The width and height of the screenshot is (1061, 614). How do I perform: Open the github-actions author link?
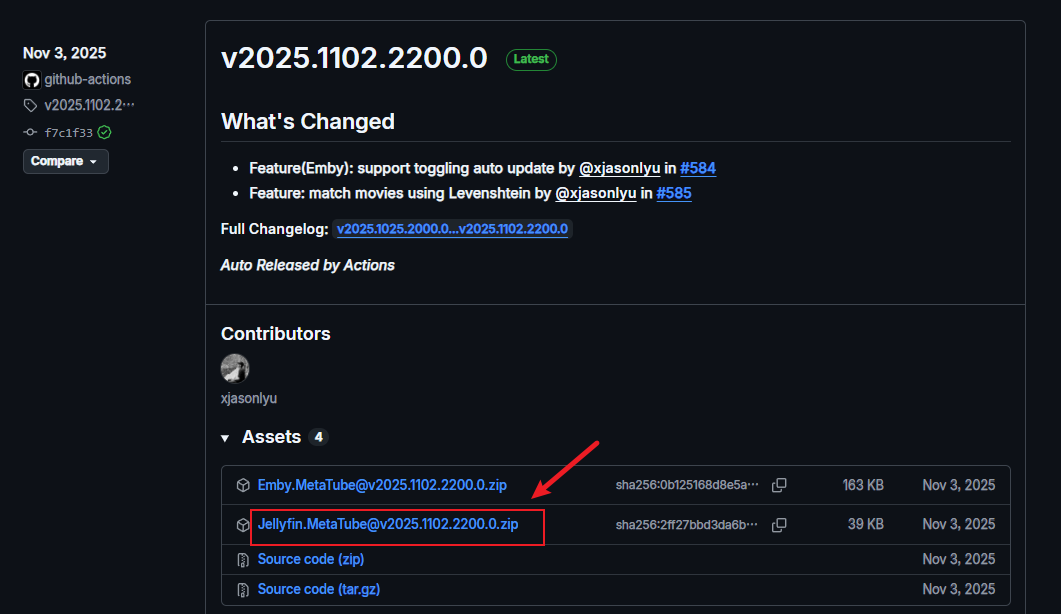coord(87,79)
